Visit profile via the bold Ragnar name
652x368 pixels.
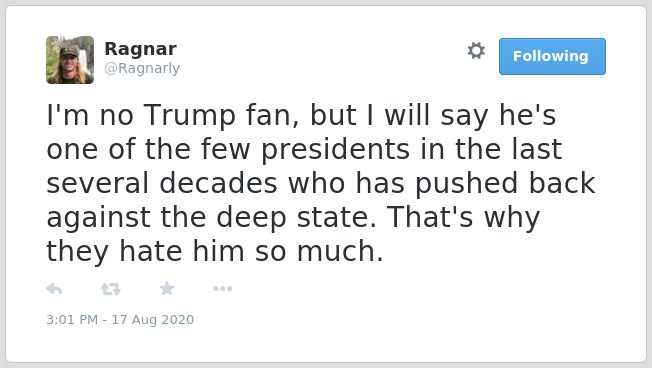point(141,49)
